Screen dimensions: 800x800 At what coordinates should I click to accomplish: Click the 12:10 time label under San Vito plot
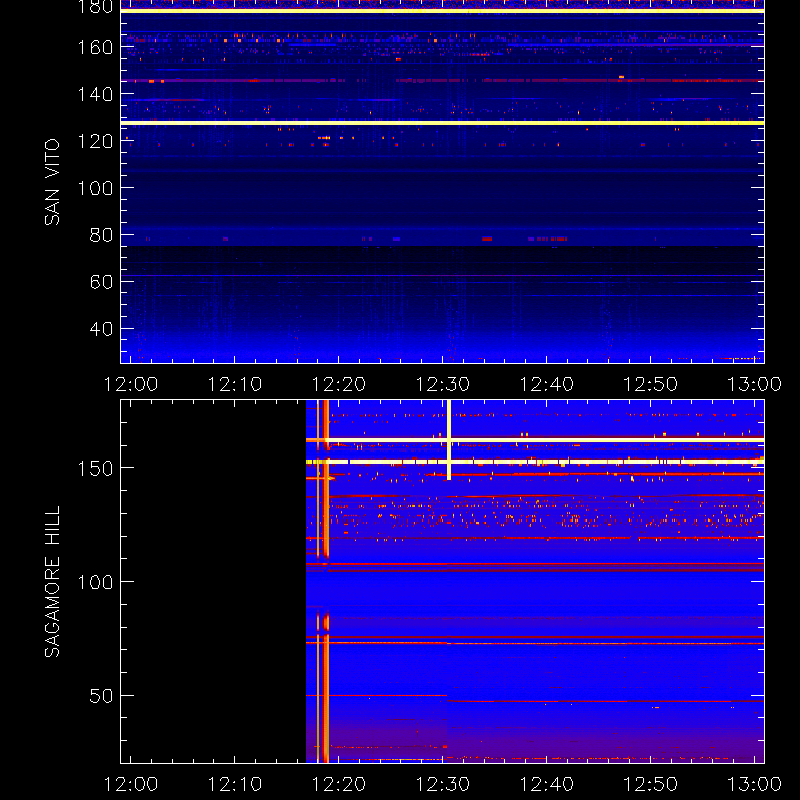(235, 384)
